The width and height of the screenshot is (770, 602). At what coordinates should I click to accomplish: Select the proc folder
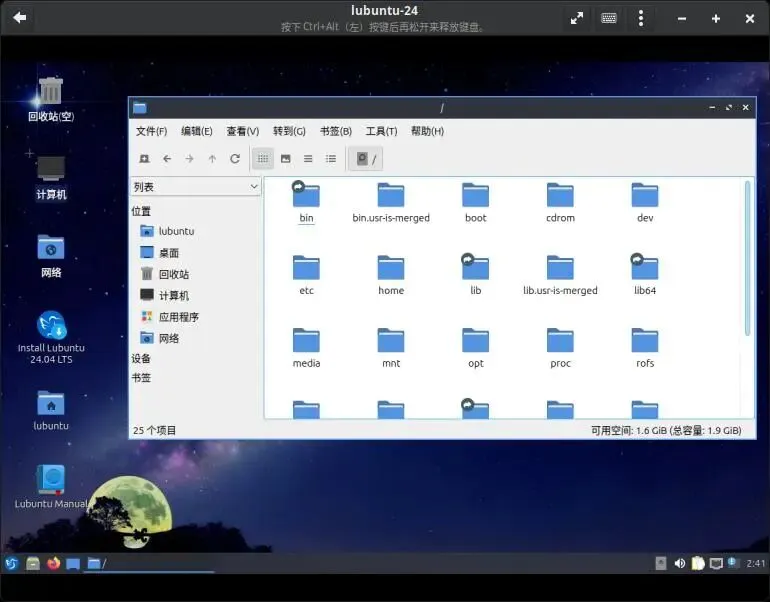[560, 348]
